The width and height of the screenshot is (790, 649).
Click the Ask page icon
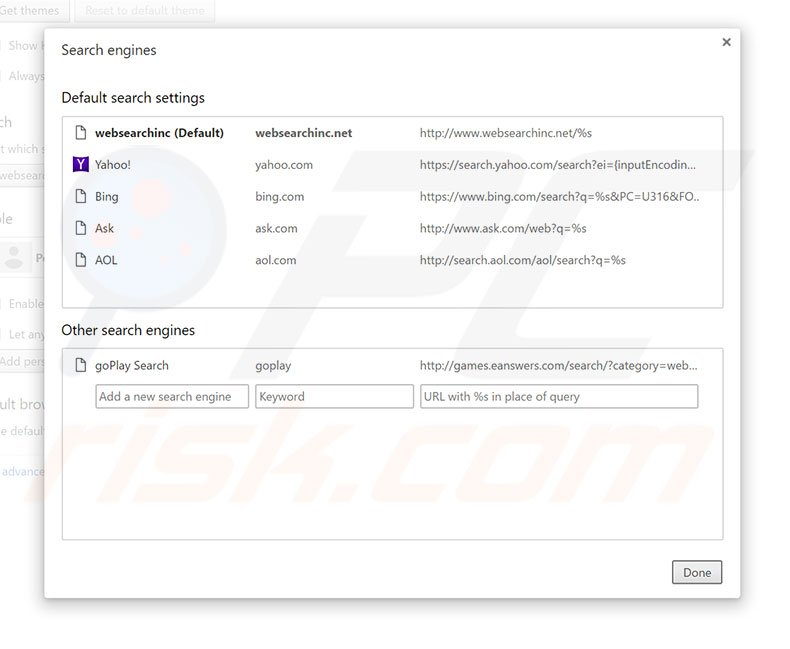(81, 228)
